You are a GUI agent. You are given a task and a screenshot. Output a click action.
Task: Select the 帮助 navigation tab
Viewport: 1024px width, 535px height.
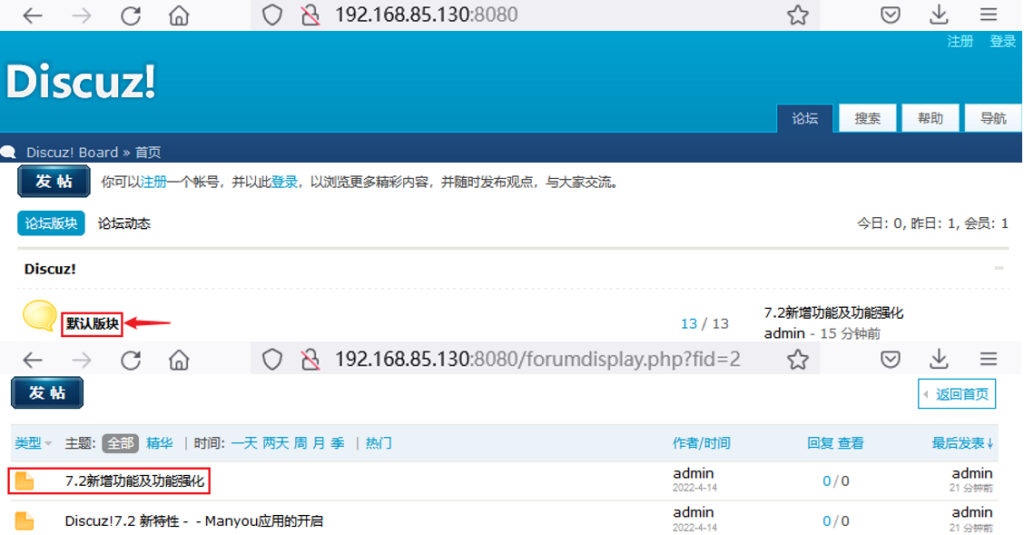(x=930, y=118)
